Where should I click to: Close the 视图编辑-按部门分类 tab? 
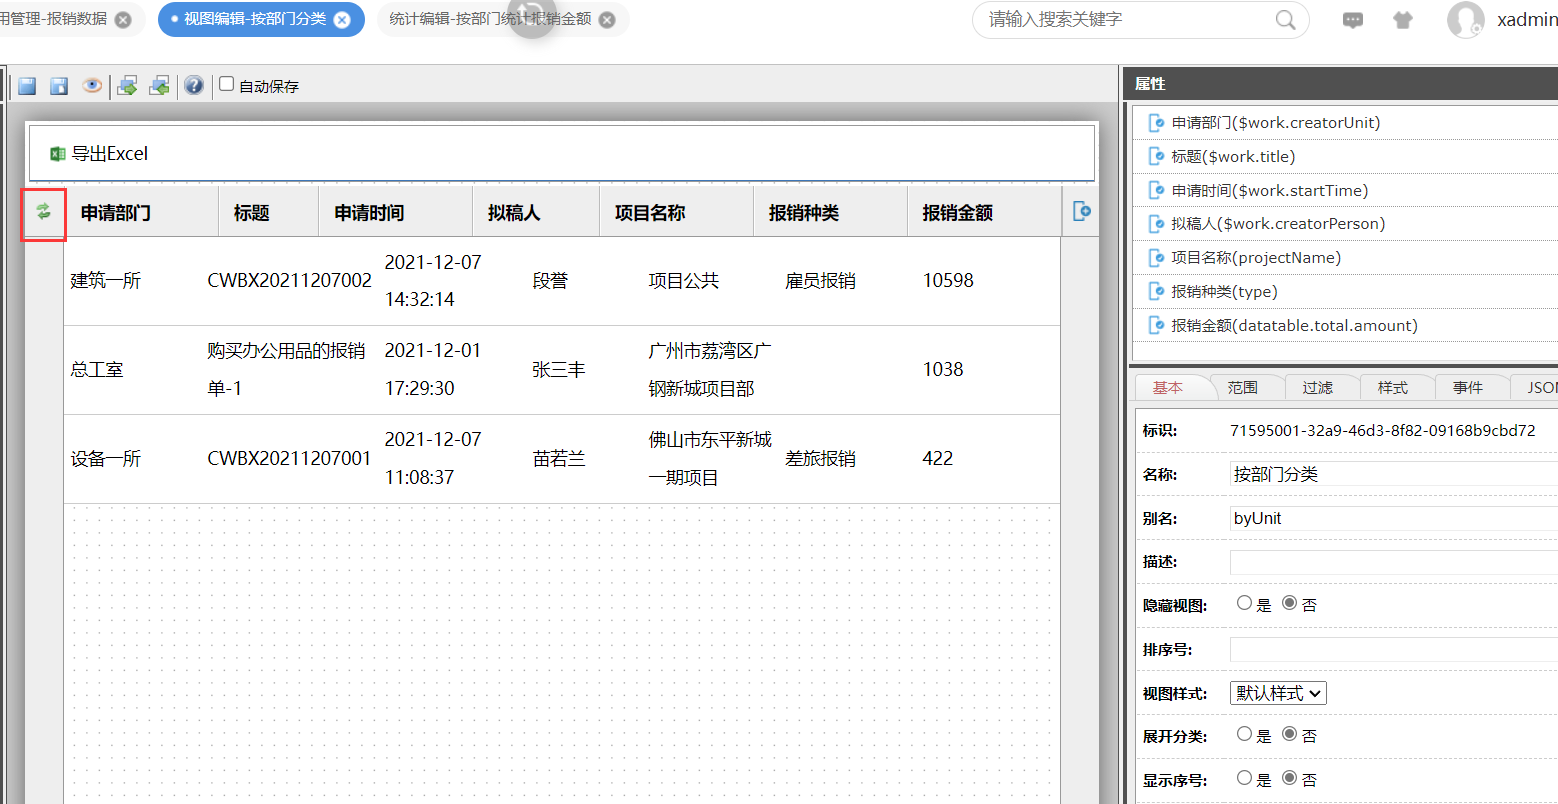342,20
